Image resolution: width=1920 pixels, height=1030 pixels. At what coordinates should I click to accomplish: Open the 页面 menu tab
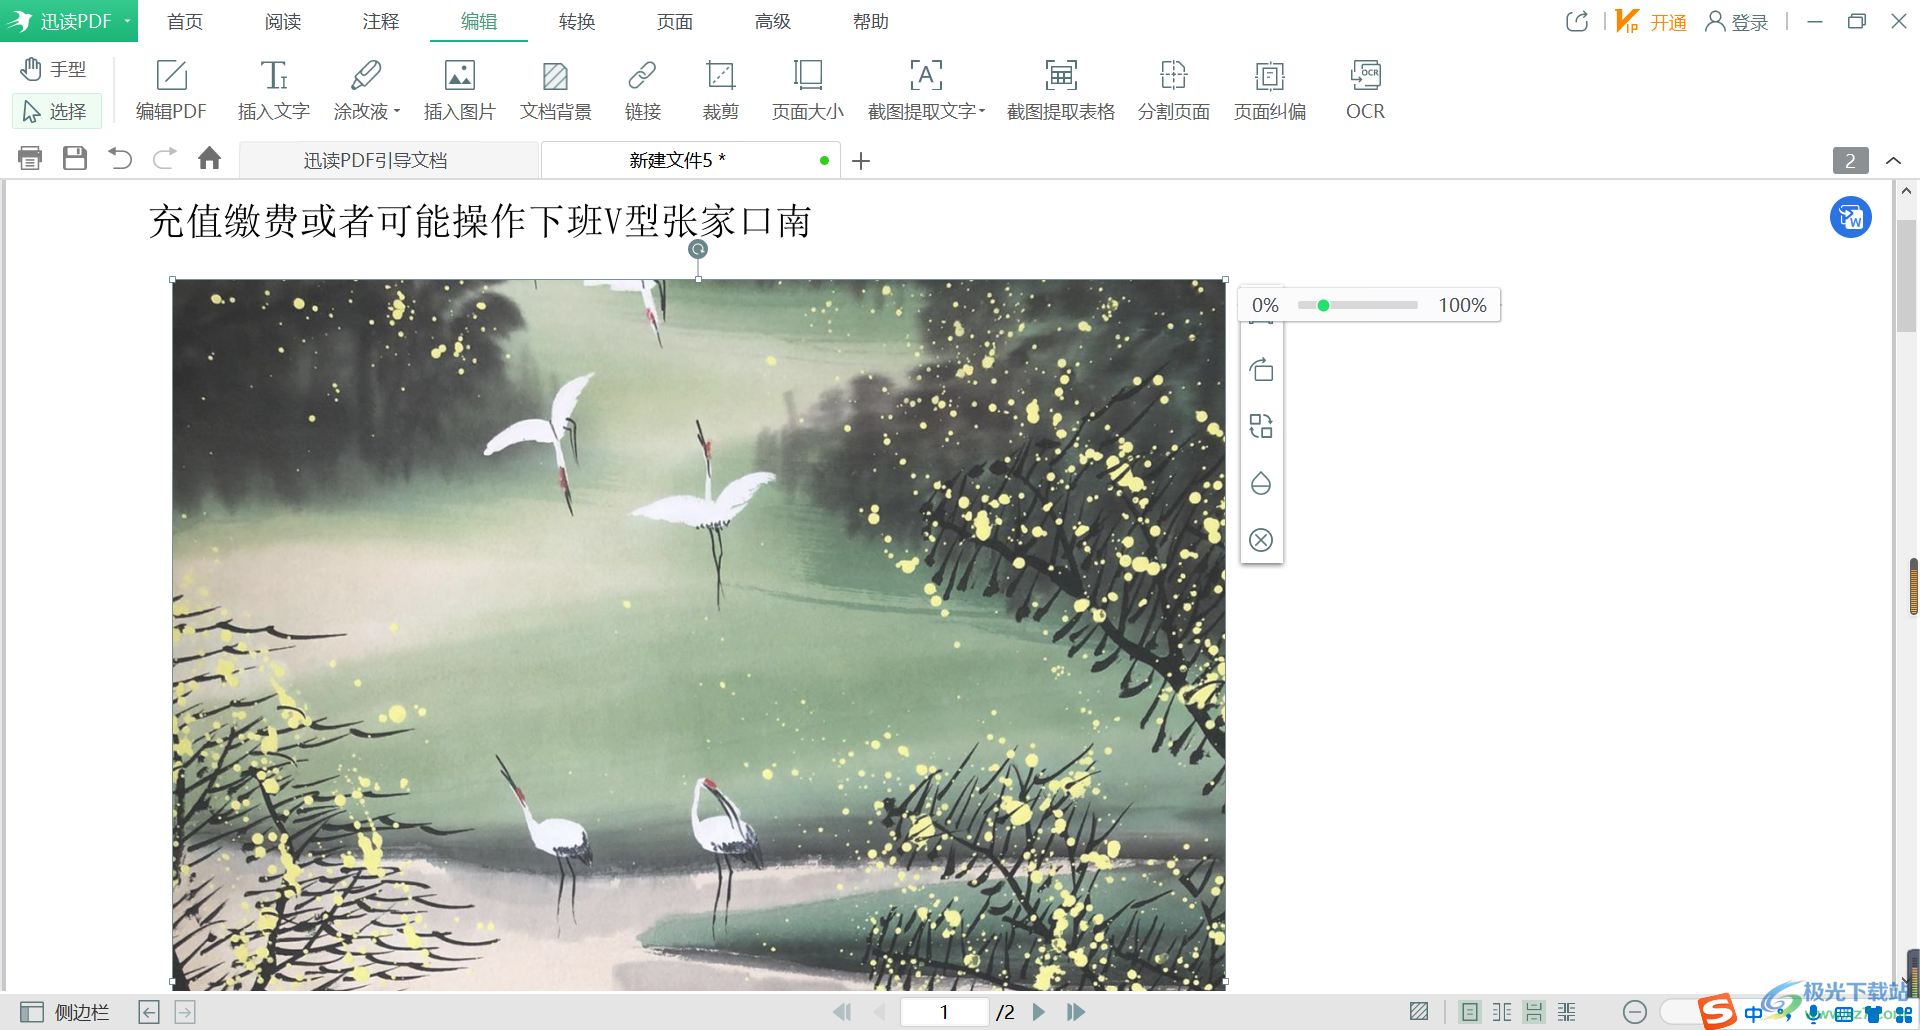[x=675, y=21]
